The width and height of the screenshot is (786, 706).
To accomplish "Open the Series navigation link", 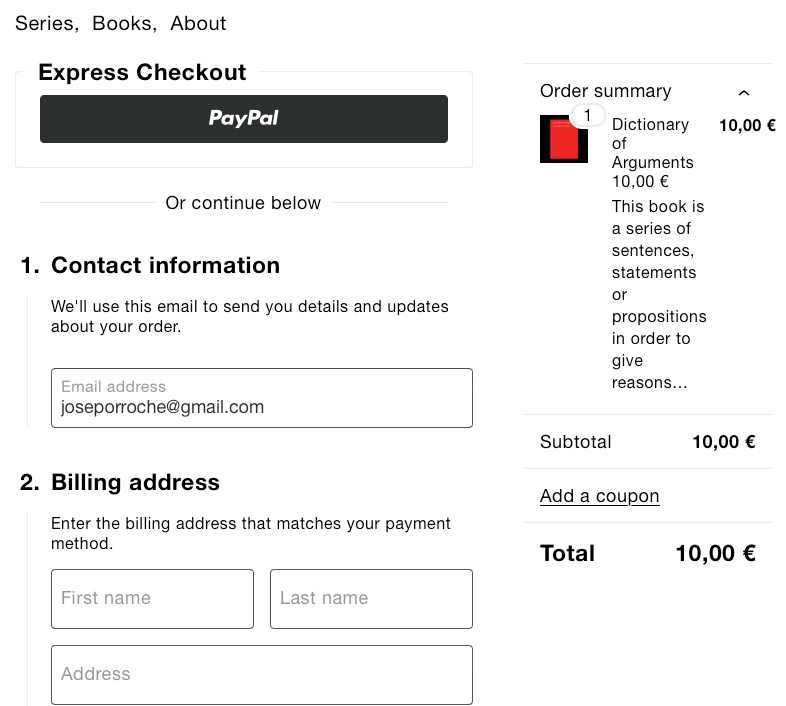I will tap(45, 23).
